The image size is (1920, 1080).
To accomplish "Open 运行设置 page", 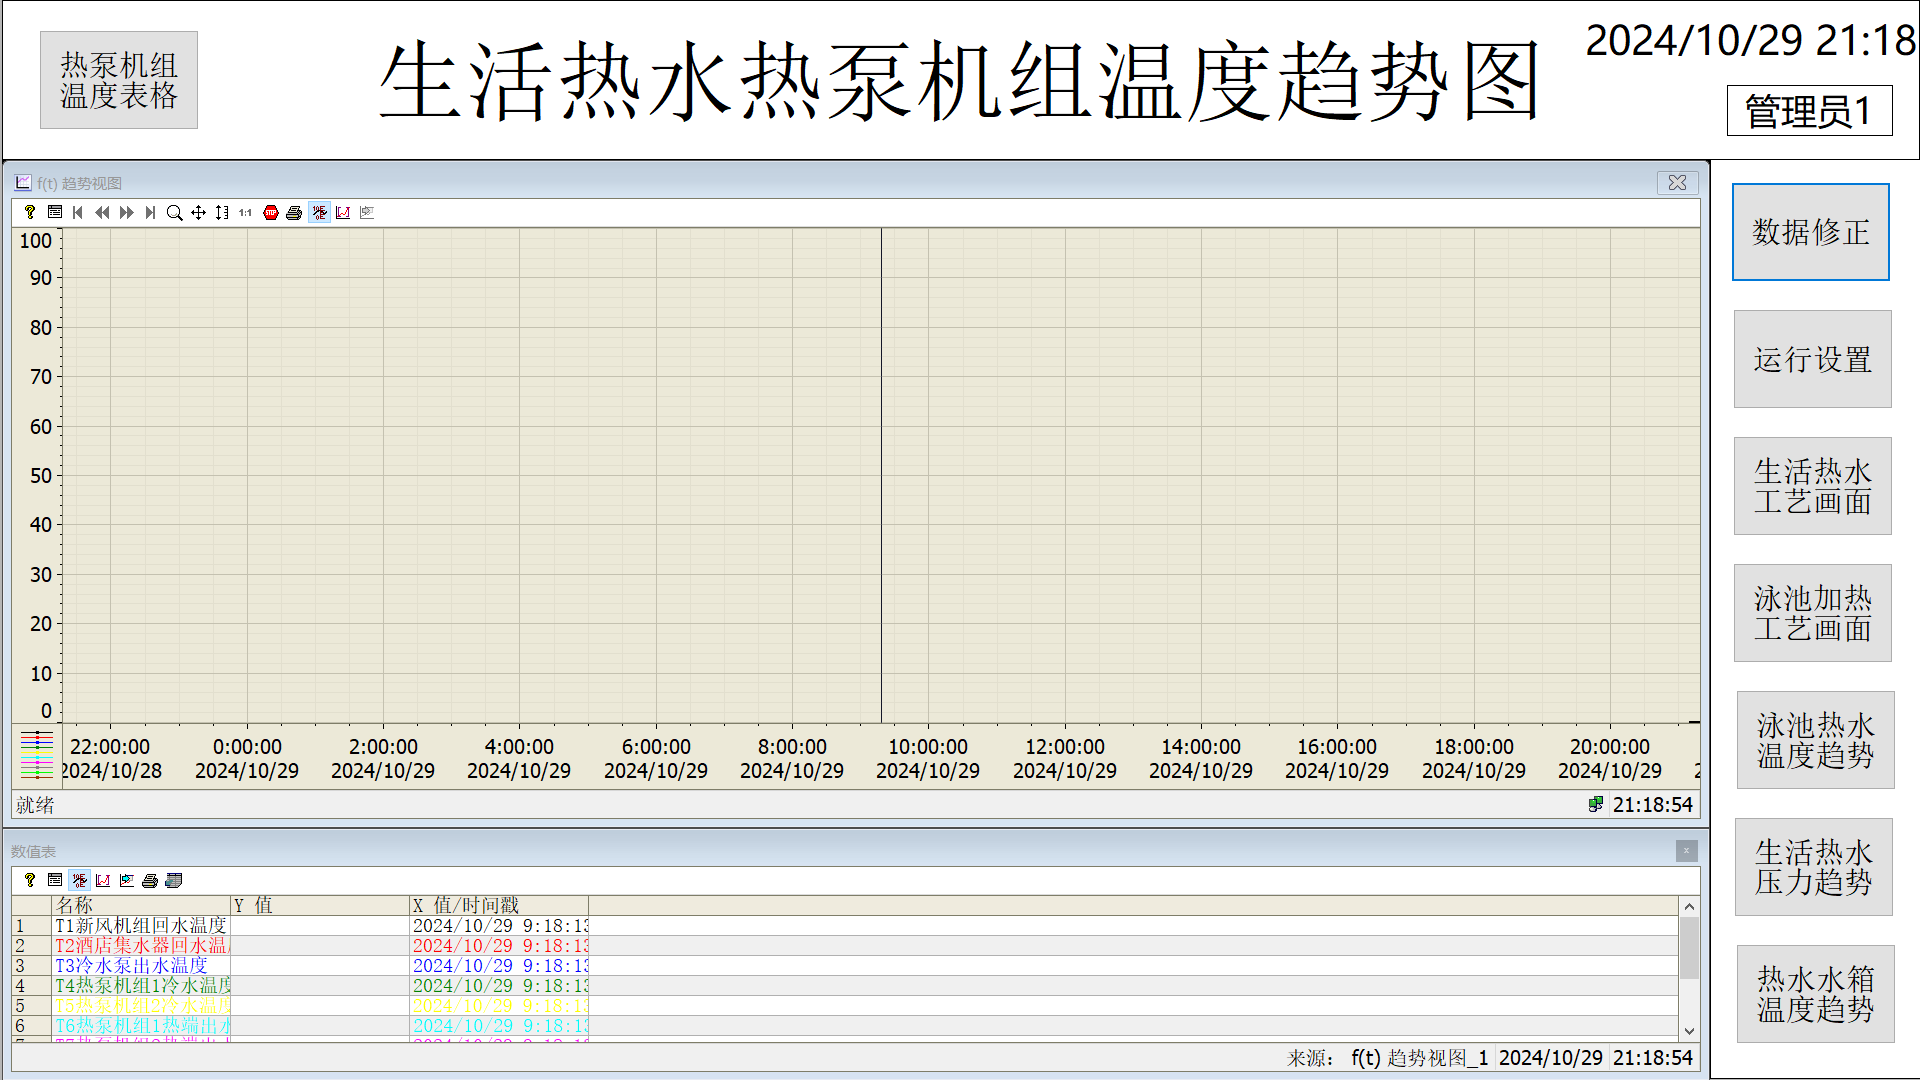I will 1812,359.
